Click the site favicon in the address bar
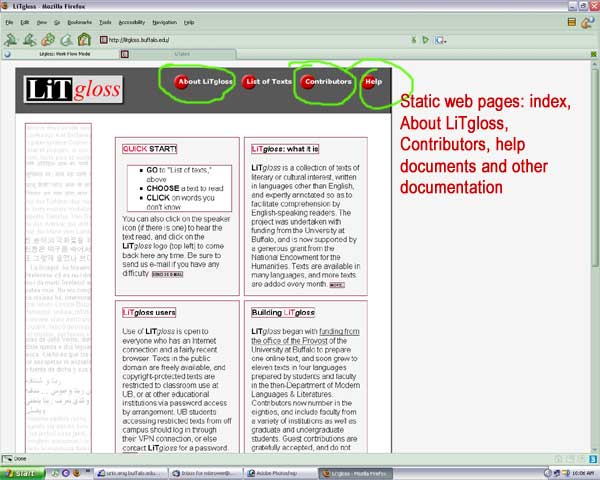Screen dimensions: 600x480 pos(103,40)
